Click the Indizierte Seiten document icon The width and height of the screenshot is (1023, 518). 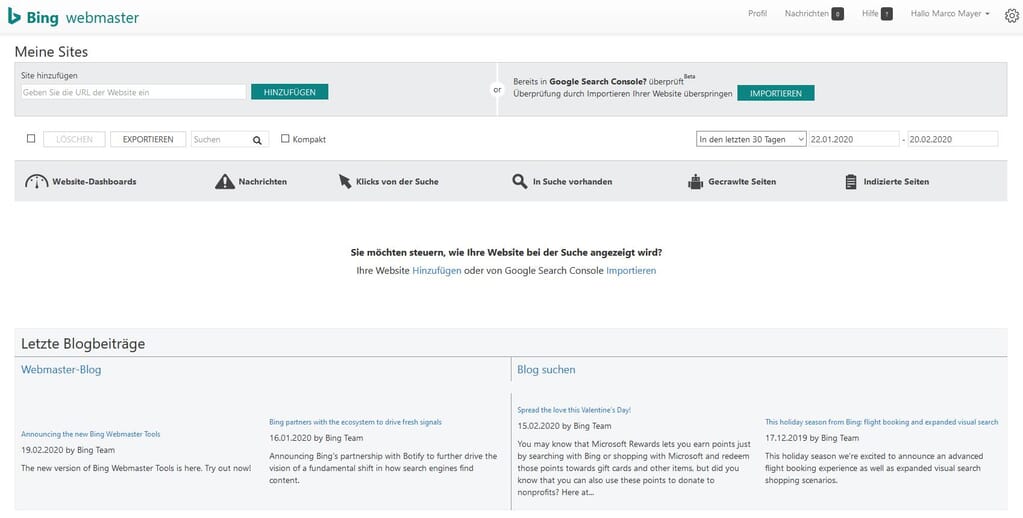851,181
